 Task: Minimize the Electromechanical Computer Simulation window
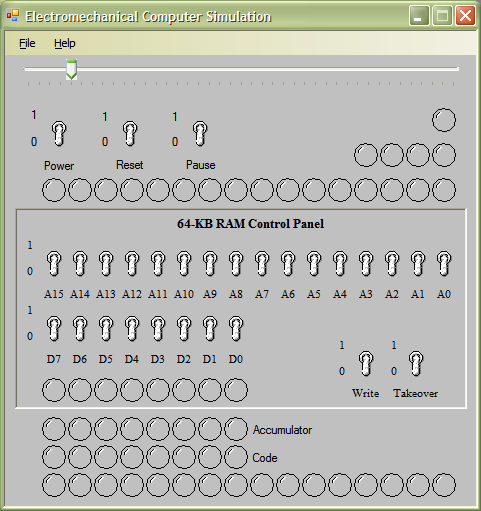419,15
